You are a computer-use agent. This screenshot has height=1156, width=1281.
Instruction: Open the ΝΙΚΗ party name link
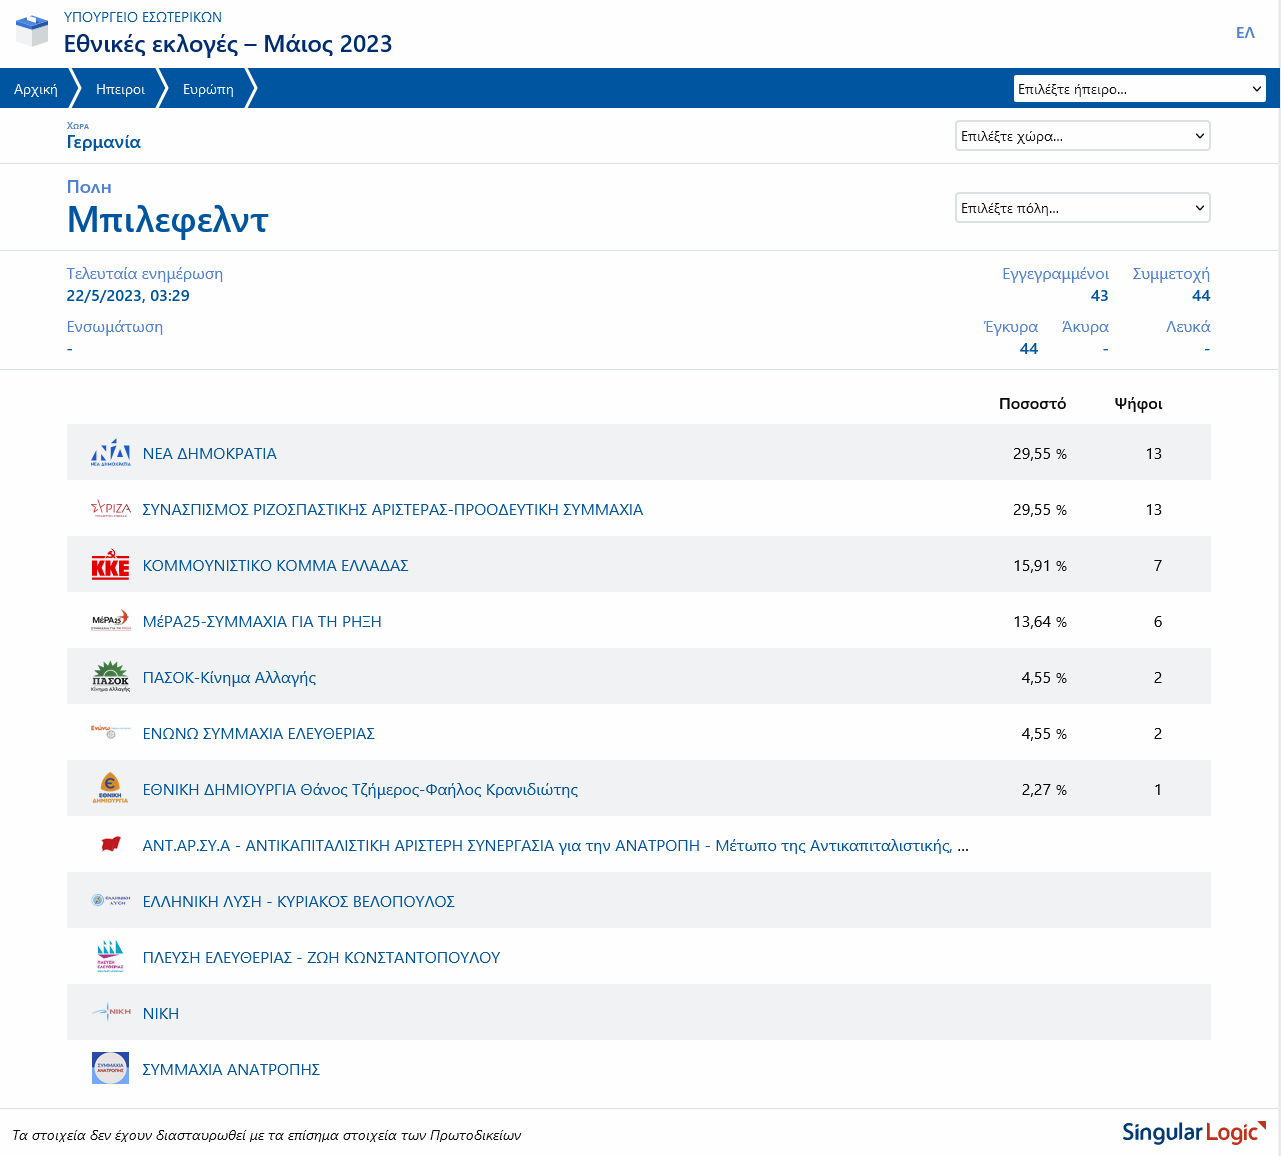pyautogui.click(x=161, y=1013)
